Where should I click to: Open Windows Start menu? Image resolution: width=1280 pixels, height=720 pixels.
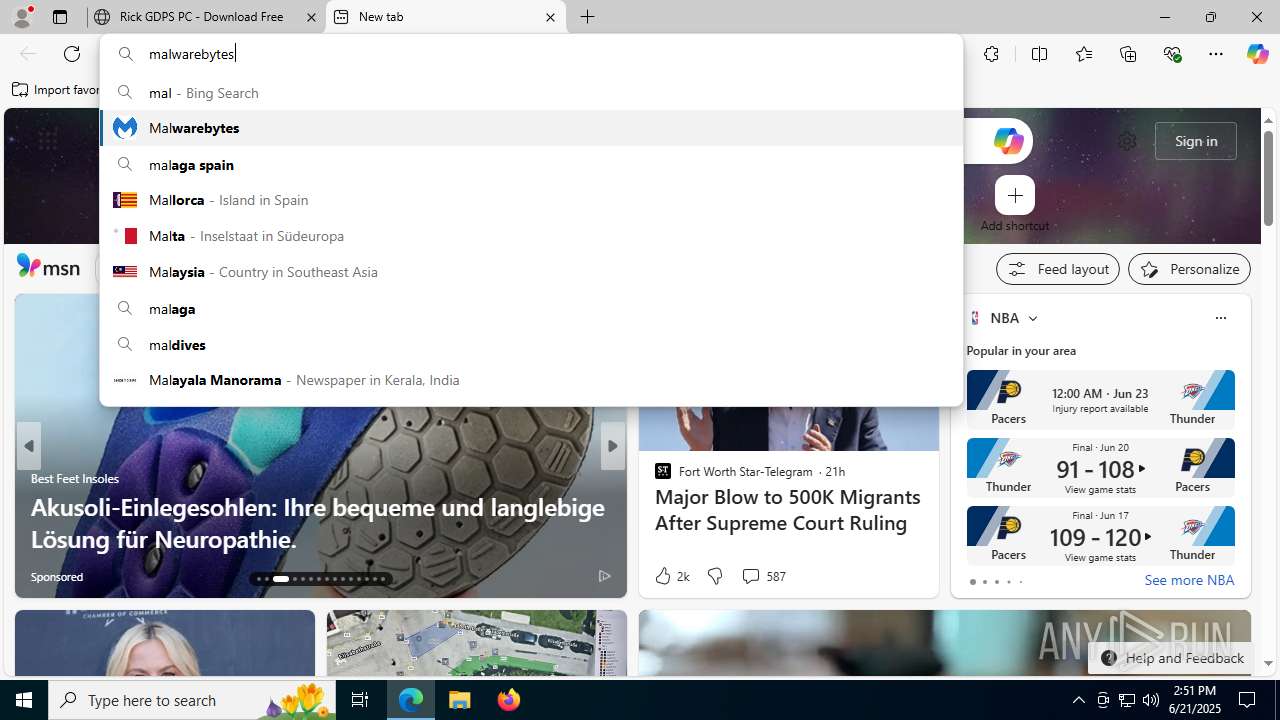[x=24, y=700]
